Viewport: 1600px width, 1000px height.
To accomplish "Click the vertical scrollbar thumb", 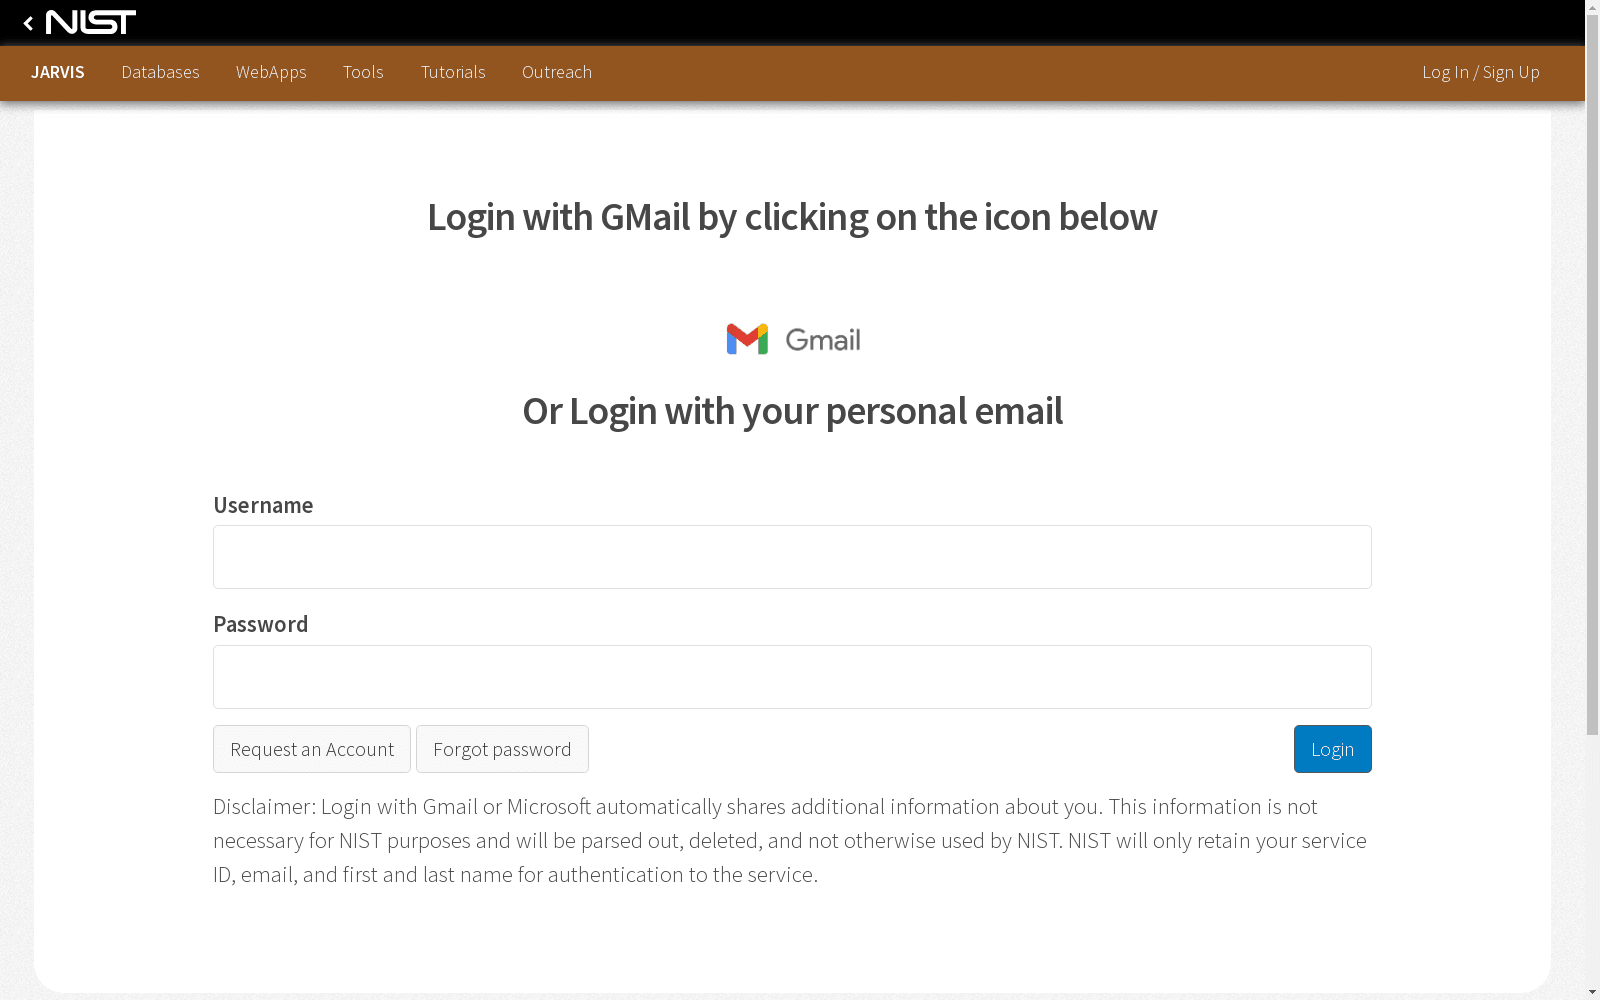I will pyautogui.click(x=1592, y=375).
